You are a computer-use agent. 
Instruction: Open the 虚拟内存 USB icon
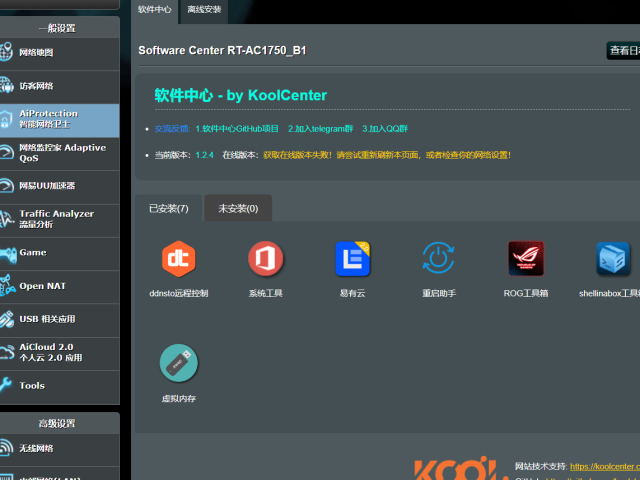178,363
